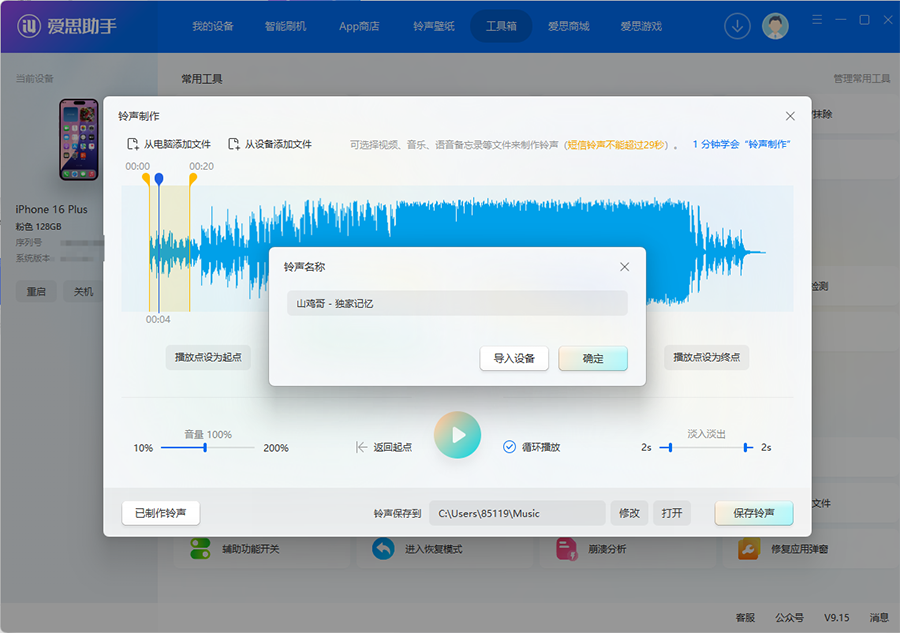Click the 客服 status bar entry

click(x=745, y=618)
